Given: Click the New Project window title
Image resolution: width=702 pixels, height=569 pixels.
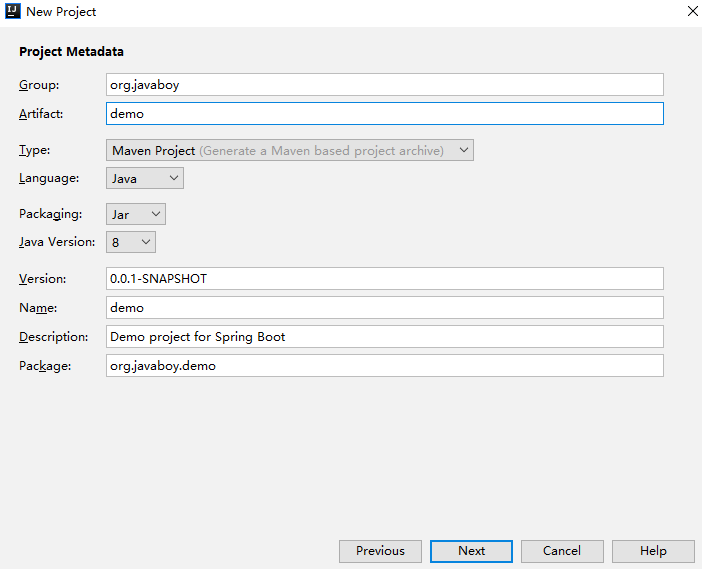Looking at the screenshot, I should coord(61,12).
